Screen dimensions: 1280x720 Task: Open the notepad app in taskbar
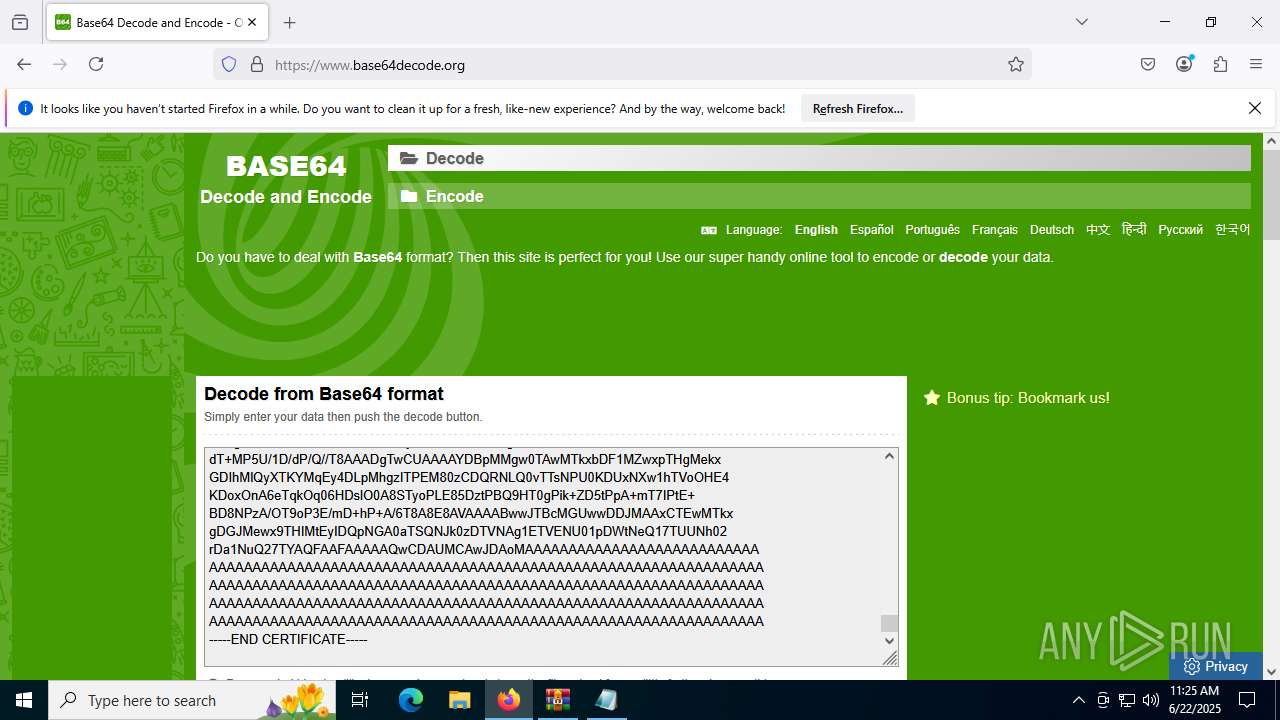tap(606, 700)
